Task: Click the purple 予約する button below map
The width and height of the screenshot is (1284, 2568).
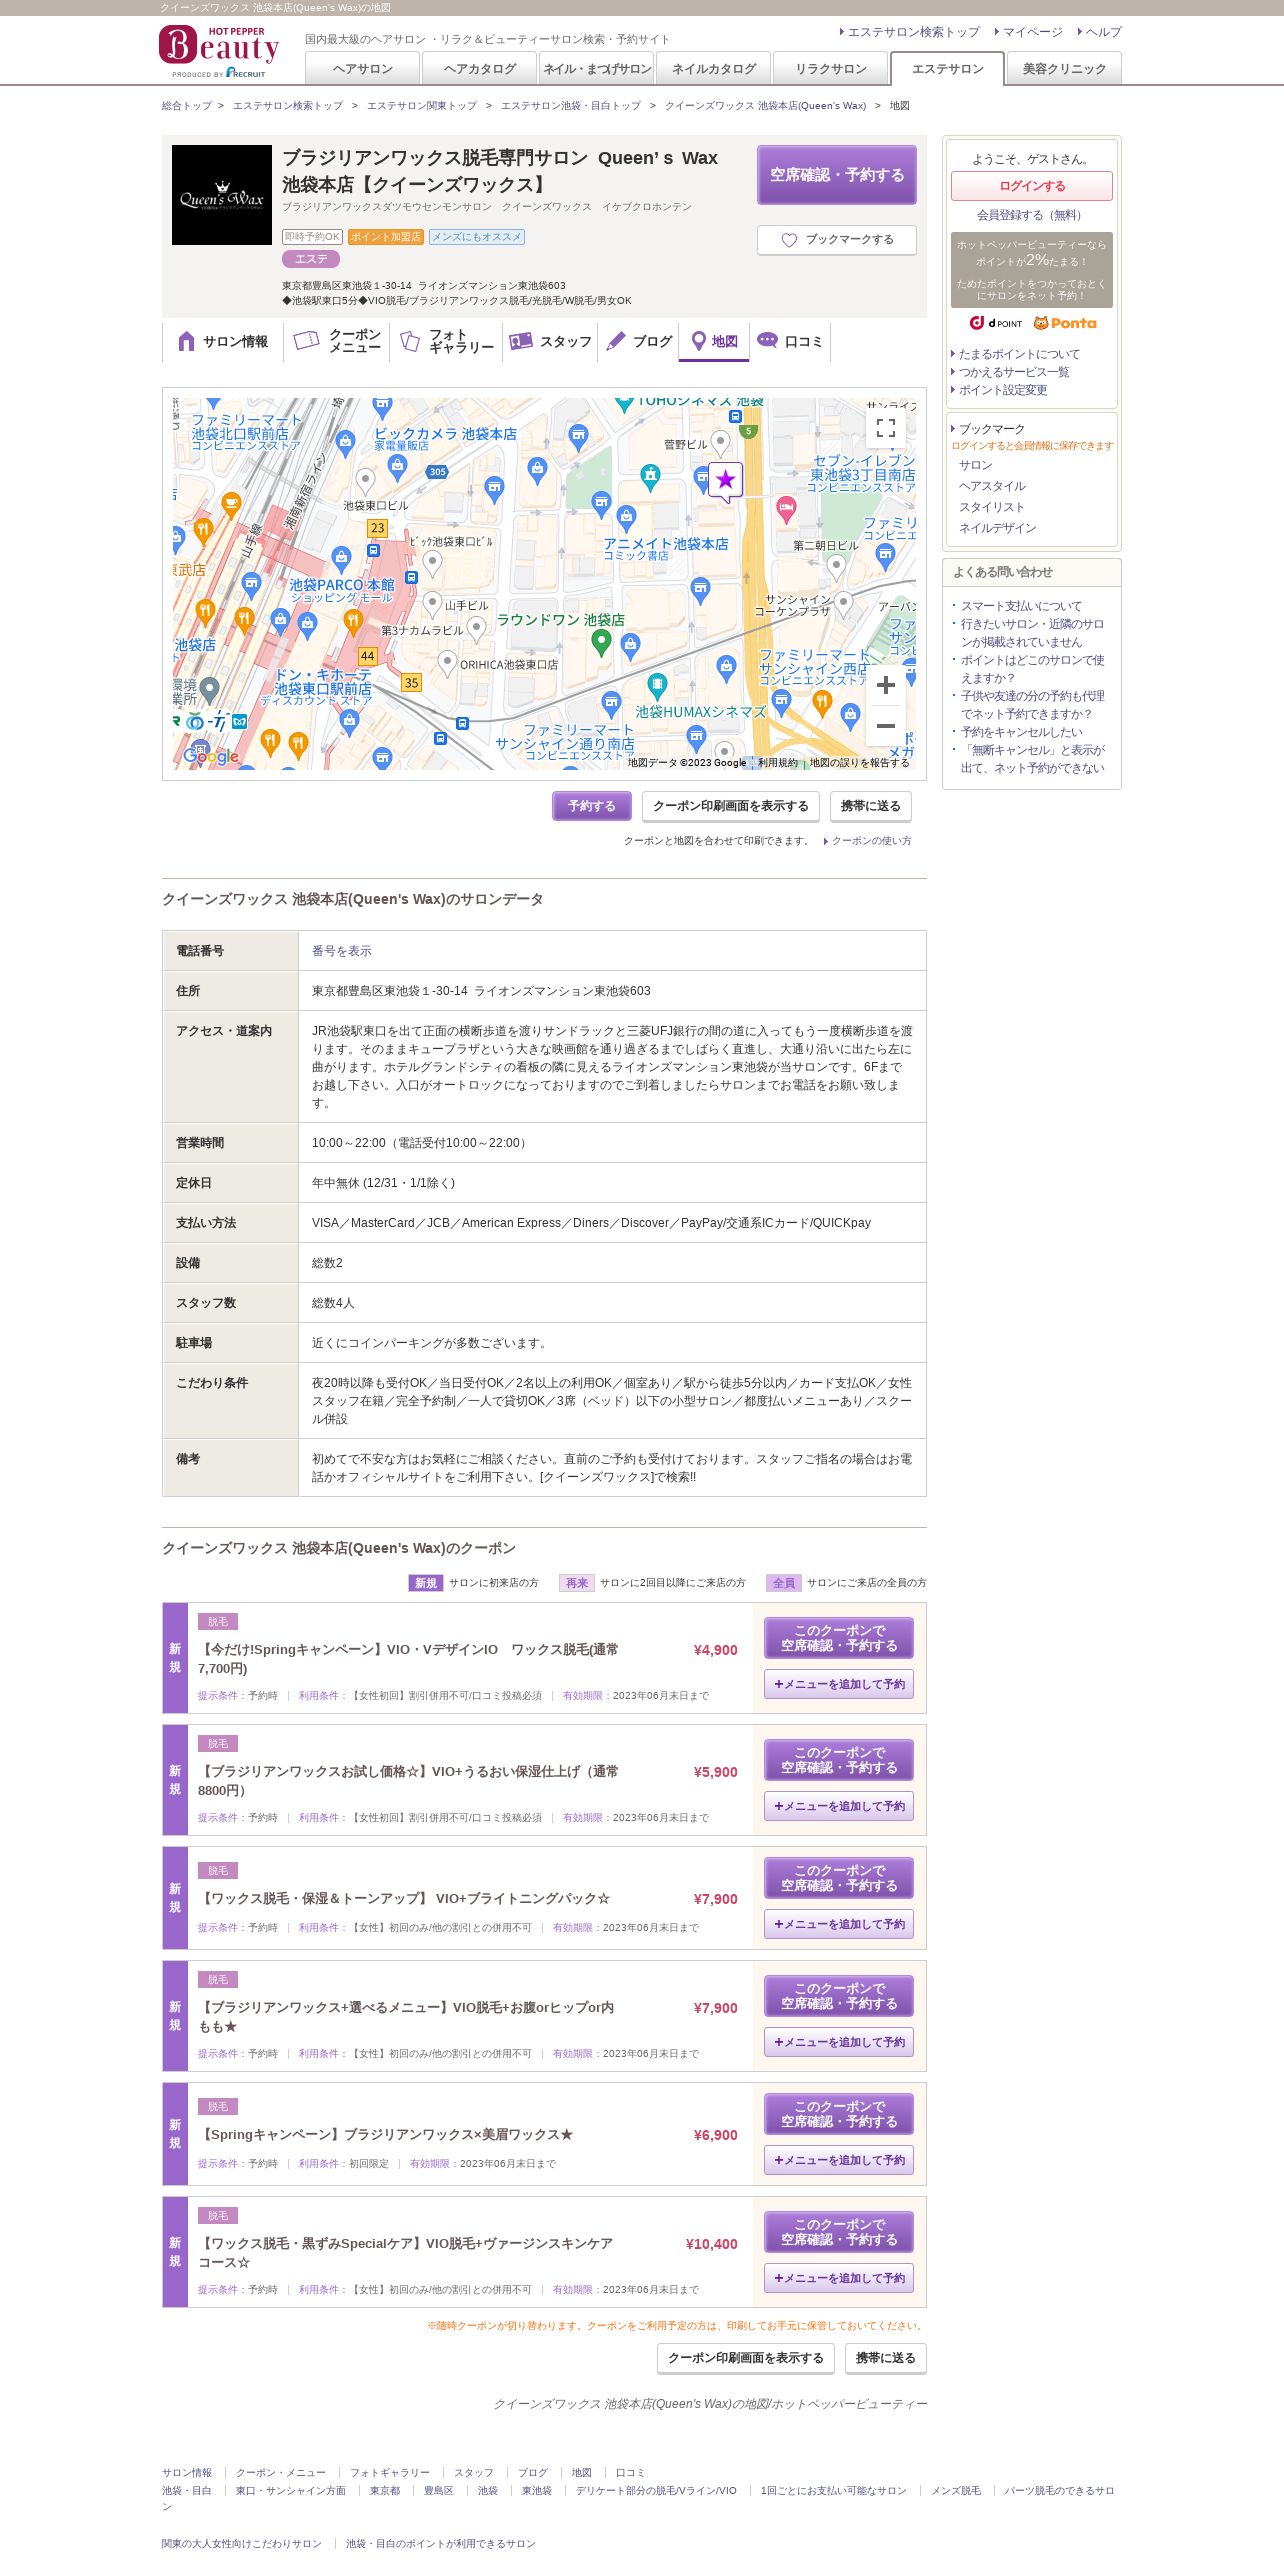Action: click(592, 806)
